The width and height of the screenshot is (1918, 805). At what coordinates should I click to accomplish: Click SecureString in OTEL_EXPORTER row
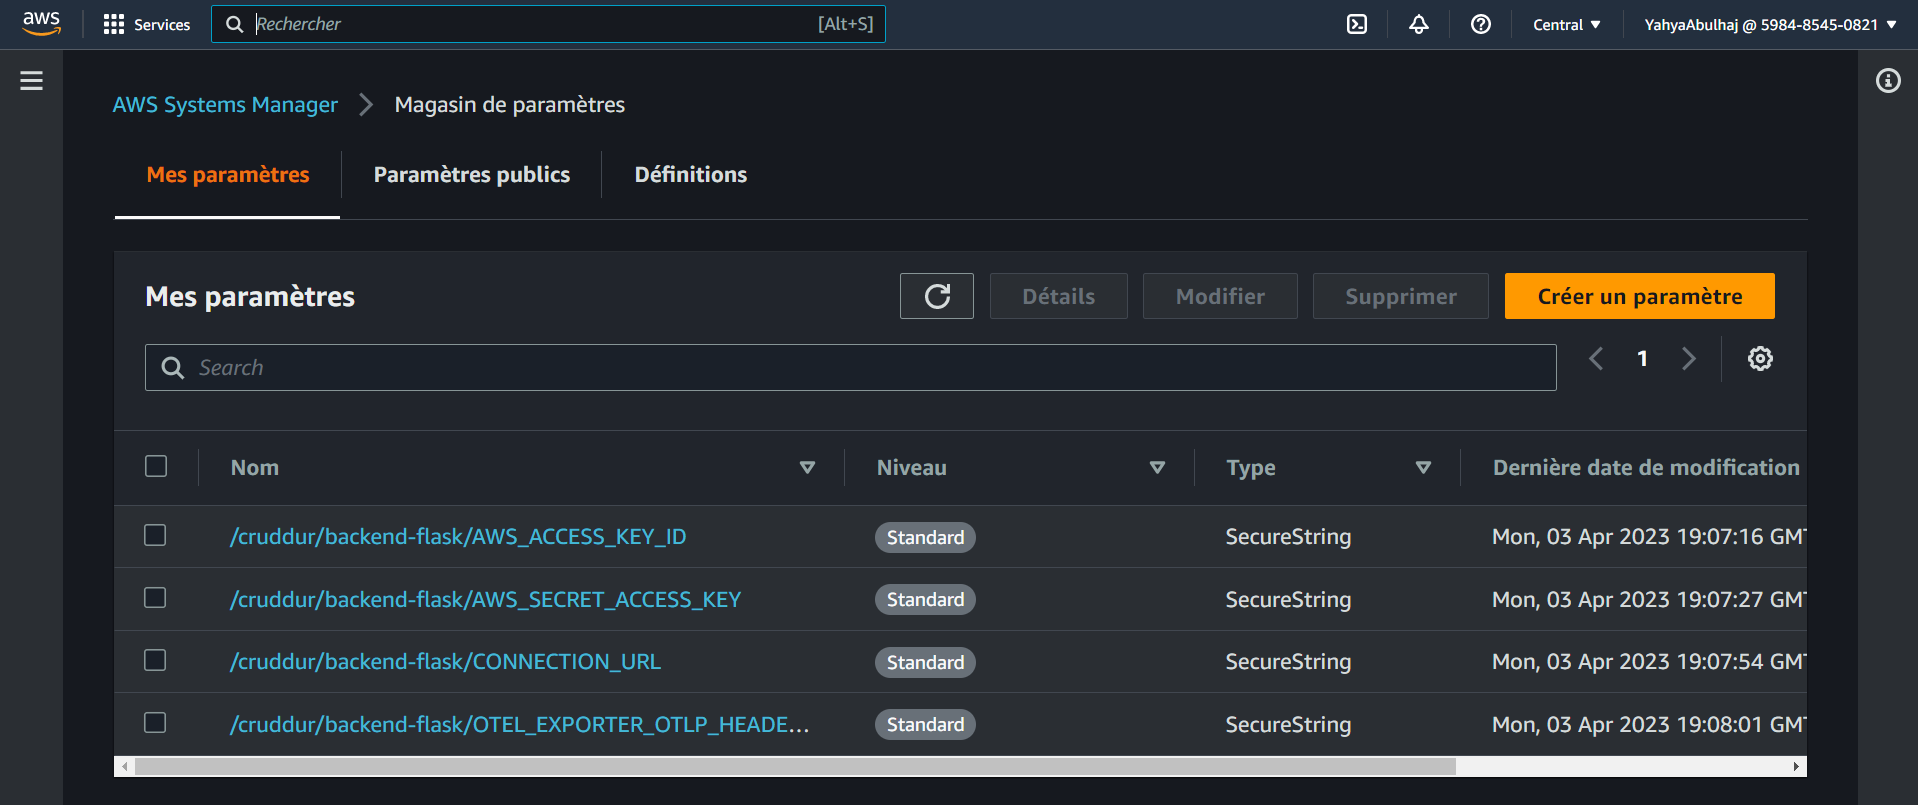(1288, 725)
